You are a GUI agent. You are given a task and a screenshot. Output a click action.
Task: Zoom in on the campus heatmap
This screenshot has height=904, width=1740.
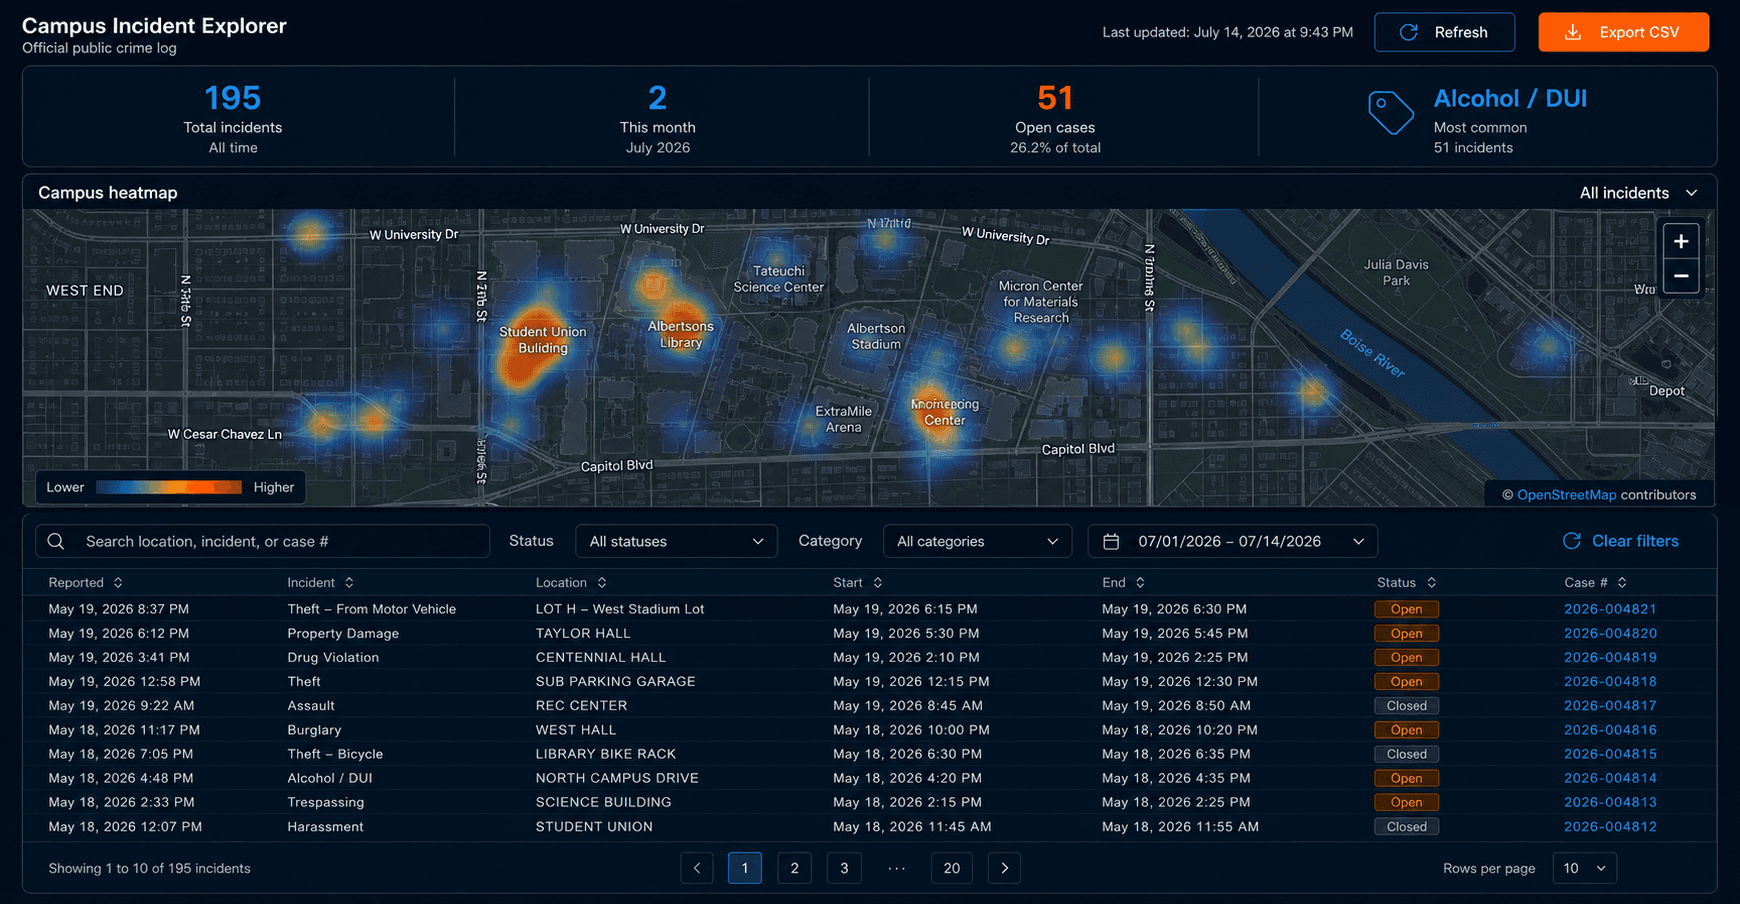coord(1681,241)
